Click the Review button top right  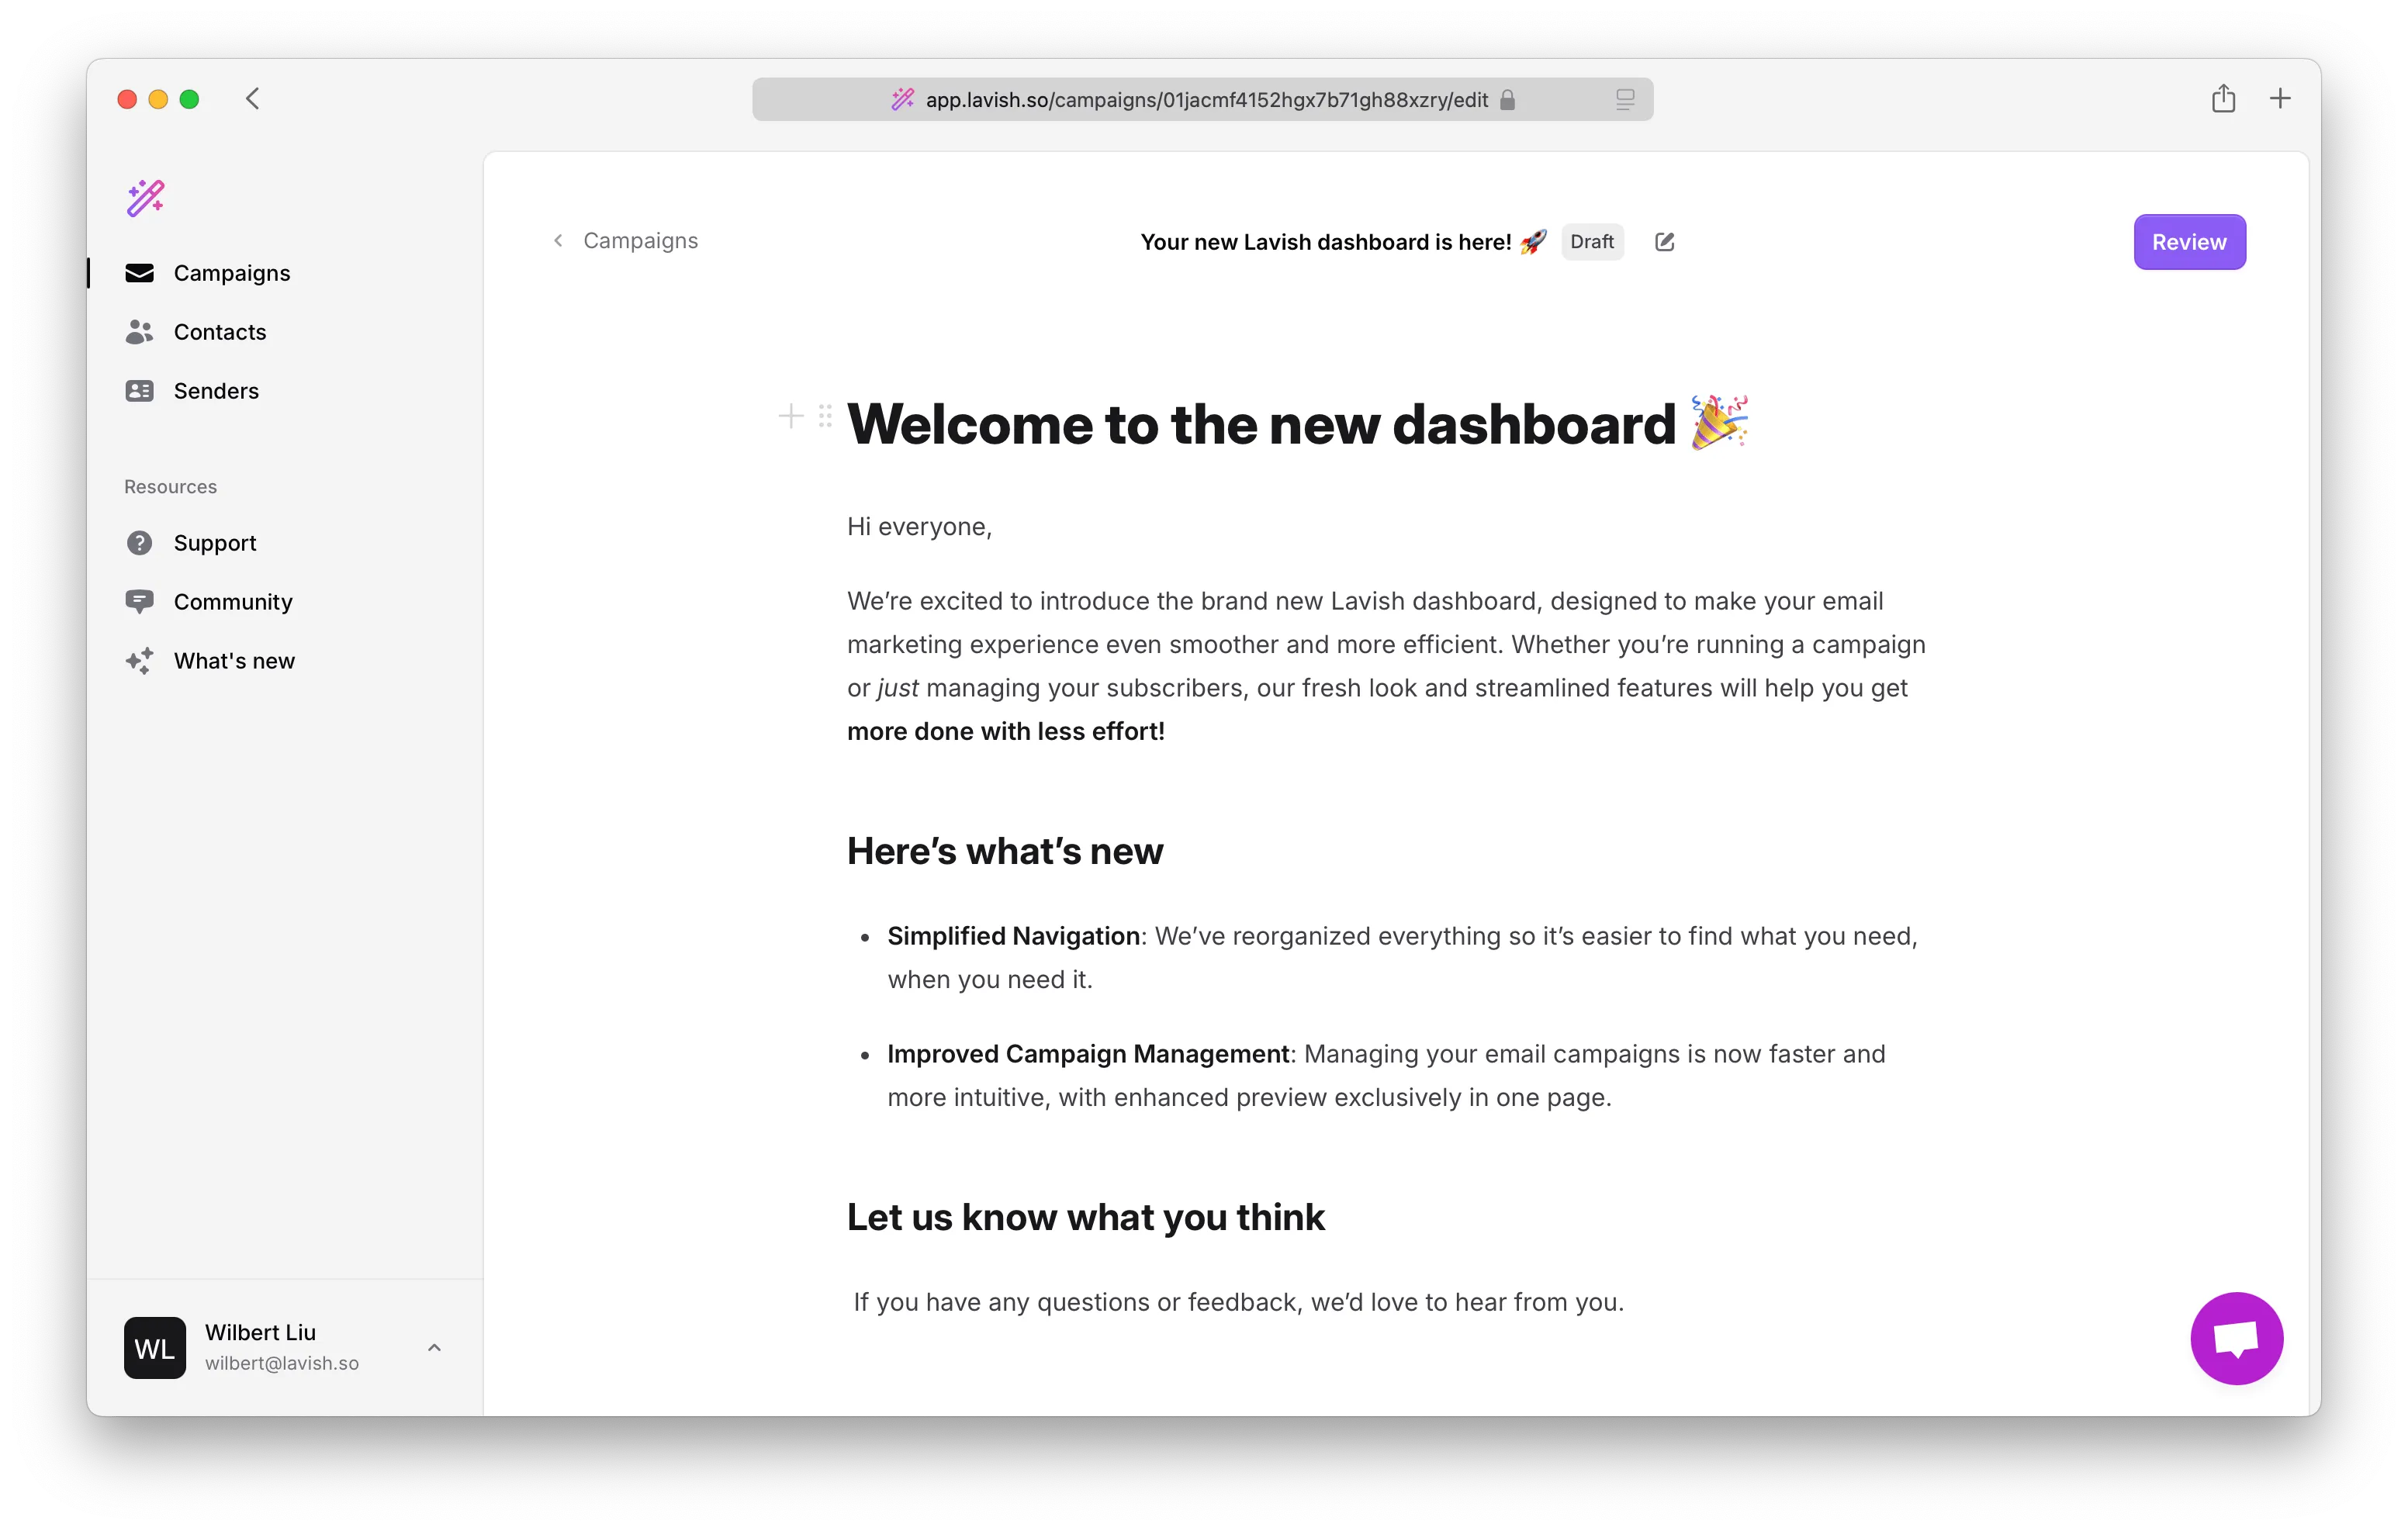[x=2188, y=242]
